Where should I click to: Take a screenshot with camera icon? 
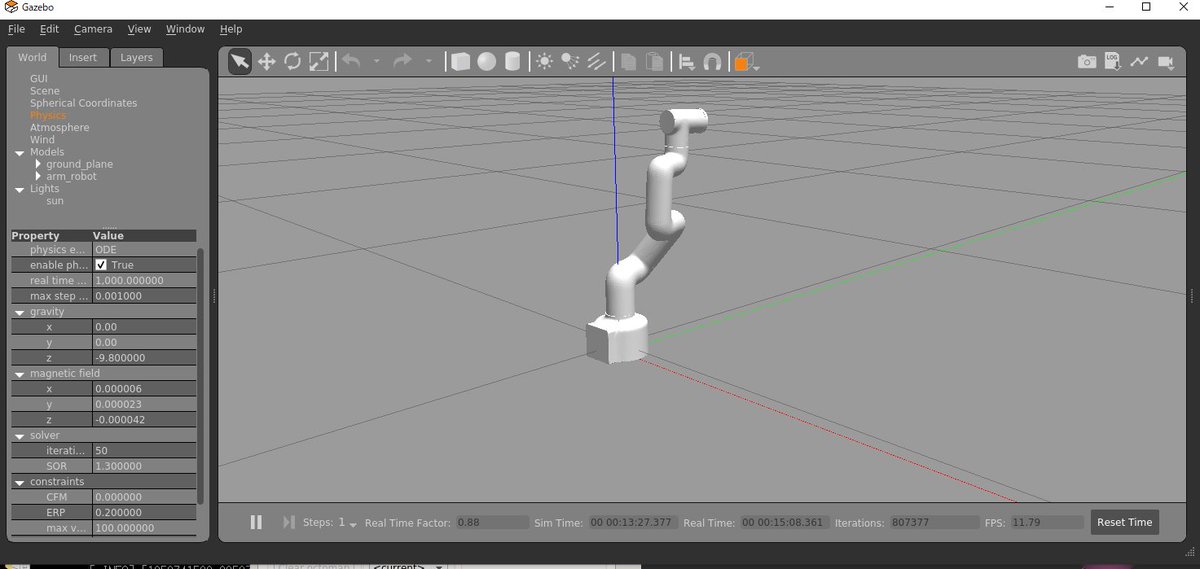pos(1087,62)
